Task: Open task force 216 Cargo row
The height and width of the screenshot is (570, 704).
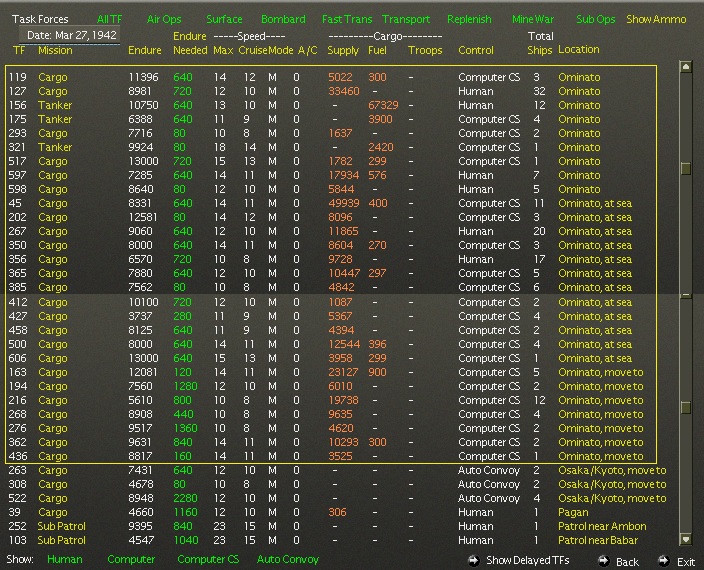Action: pyautogui.click(x=331, y=400)
